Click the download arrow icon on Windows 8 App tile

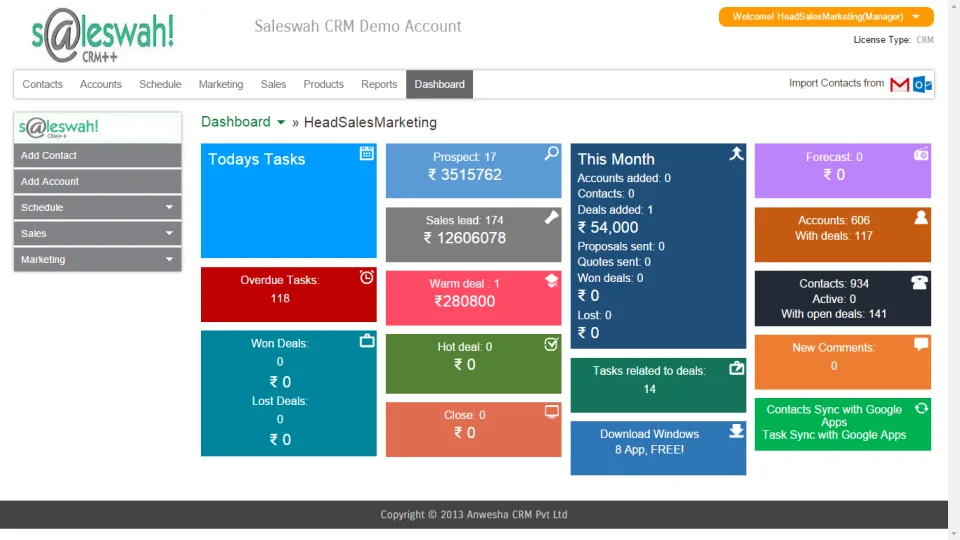tap(737, 431)
